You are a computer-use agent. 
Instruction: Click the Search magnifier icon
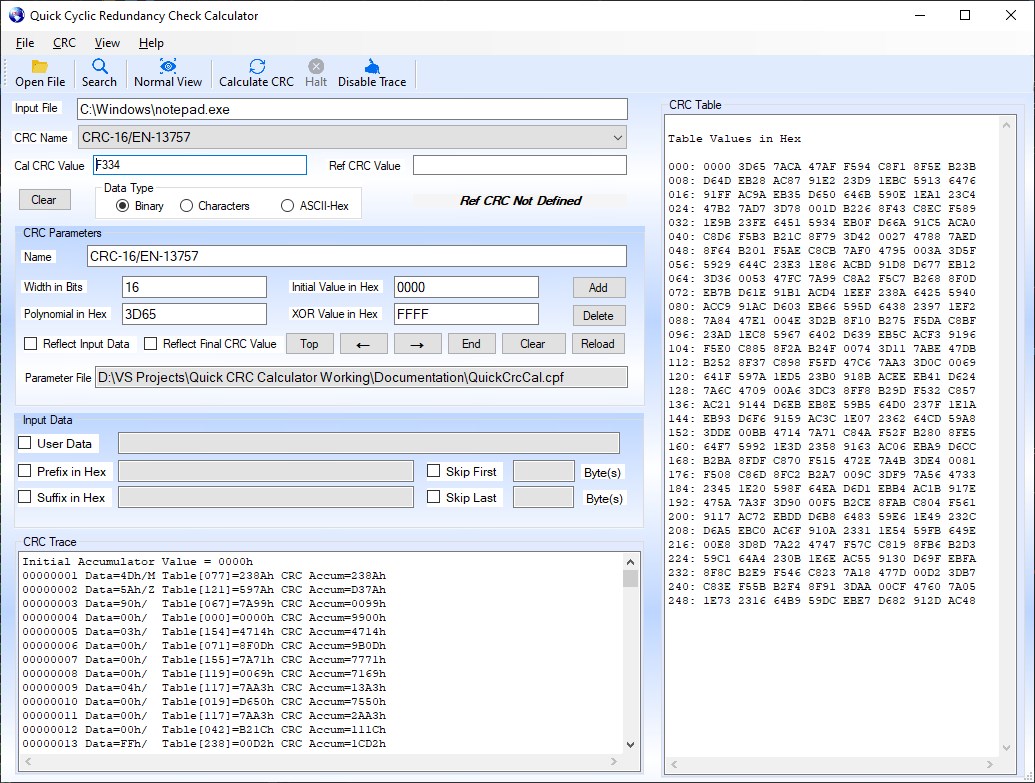(99, 67)
